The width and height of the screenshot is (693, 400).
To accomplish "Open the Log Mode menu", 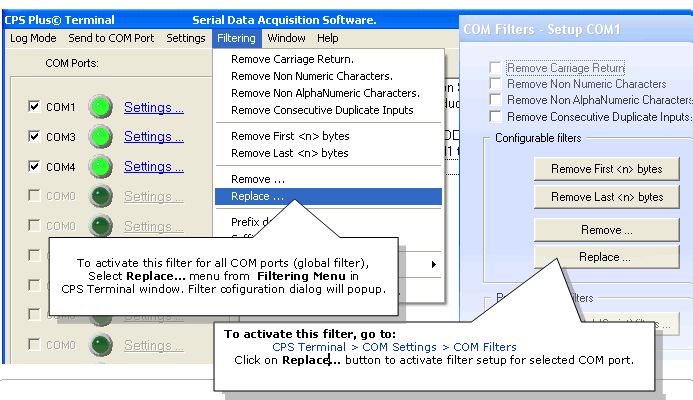I will tap(33, 38).
